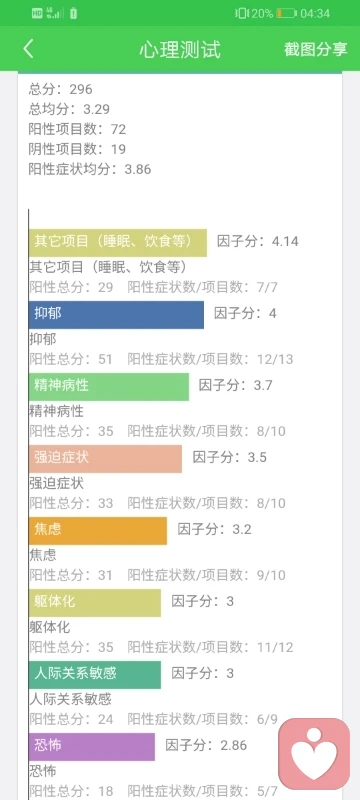Select the purple 恐怖 bar

(x=92, y=746)
